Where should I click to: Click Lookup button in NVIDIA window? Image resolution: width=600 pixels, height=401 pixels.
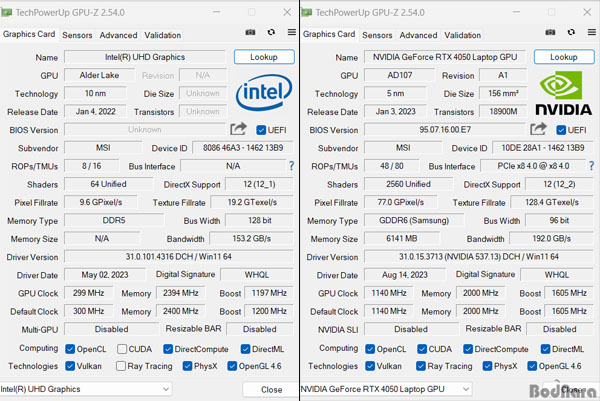(564, 57)
